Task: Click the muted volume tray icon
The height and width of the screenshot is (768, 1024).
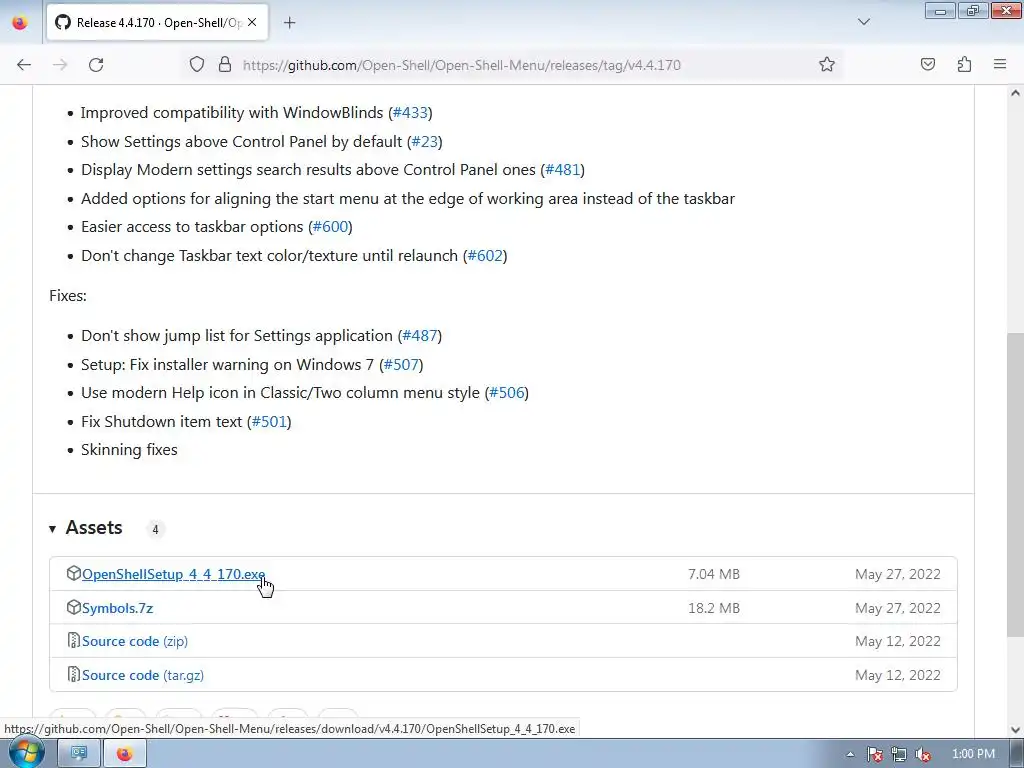Action: pos(923,754)
